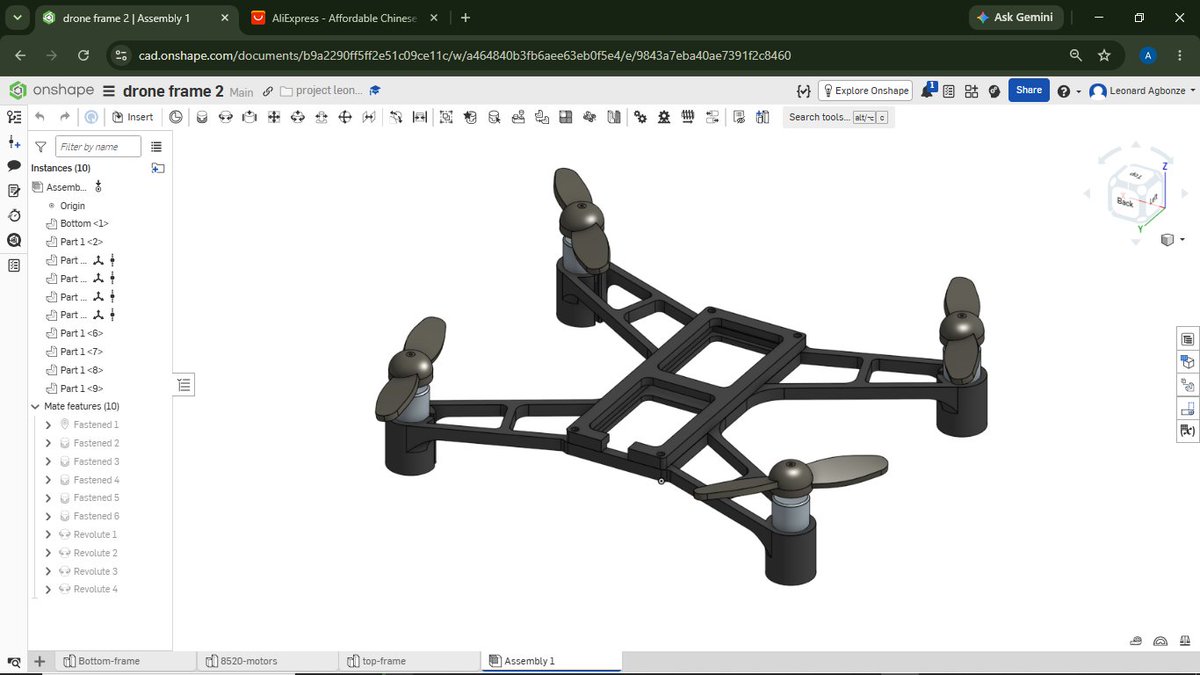Click the Undo arrow in the toolbar
The image size is (1200, 675).
pyautogui.click(x=41, y=117)
